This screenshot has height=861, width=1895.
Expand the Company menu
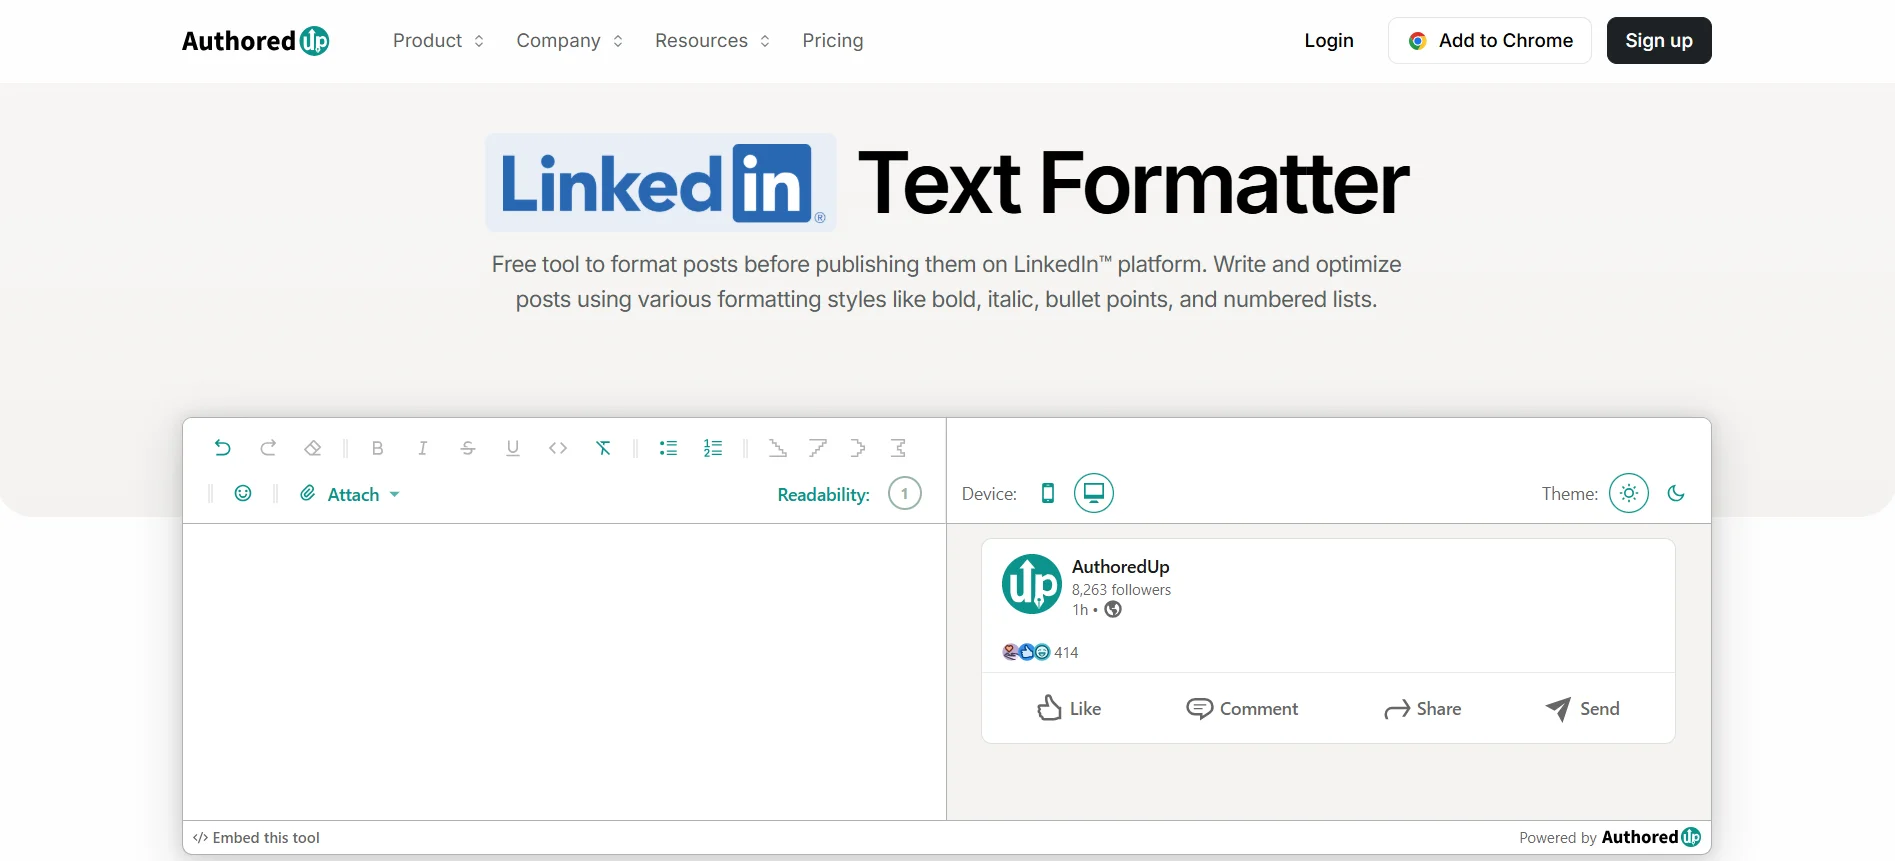tap(569, 41)
